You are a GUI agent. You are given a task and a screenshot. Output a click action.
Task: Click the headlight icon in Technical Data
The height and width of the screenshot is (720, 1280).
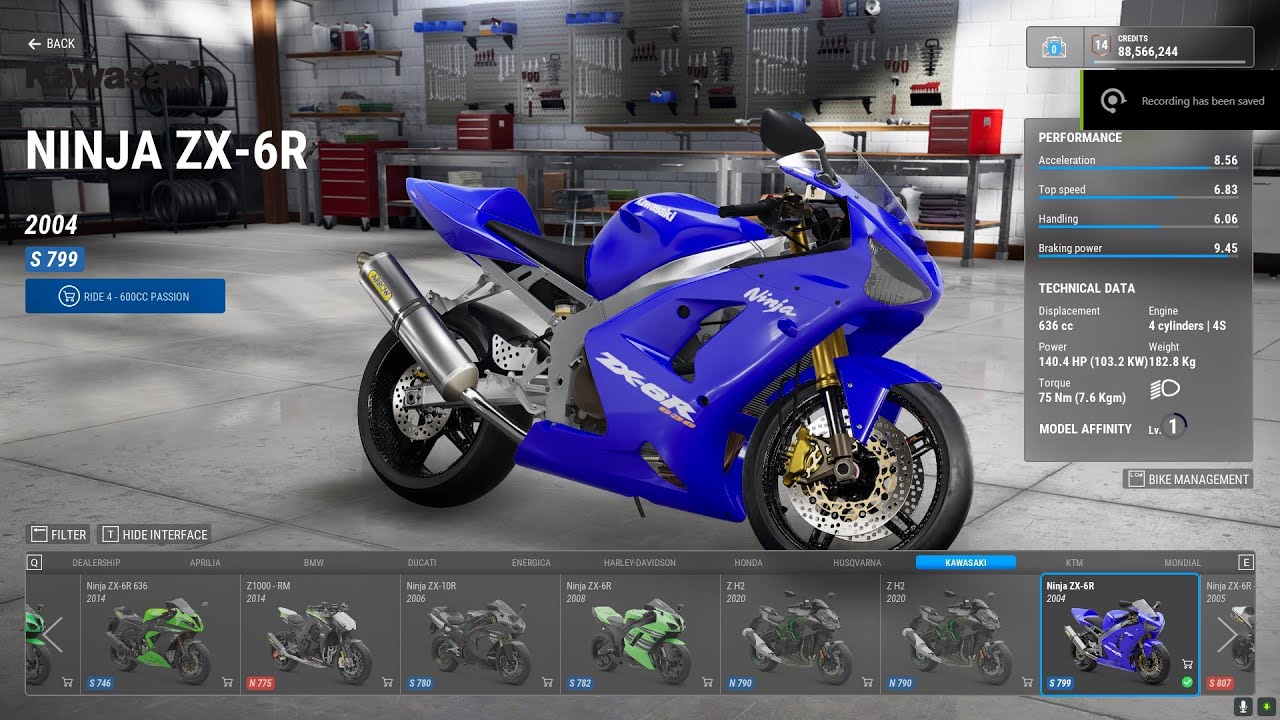tap(1165, 388)
